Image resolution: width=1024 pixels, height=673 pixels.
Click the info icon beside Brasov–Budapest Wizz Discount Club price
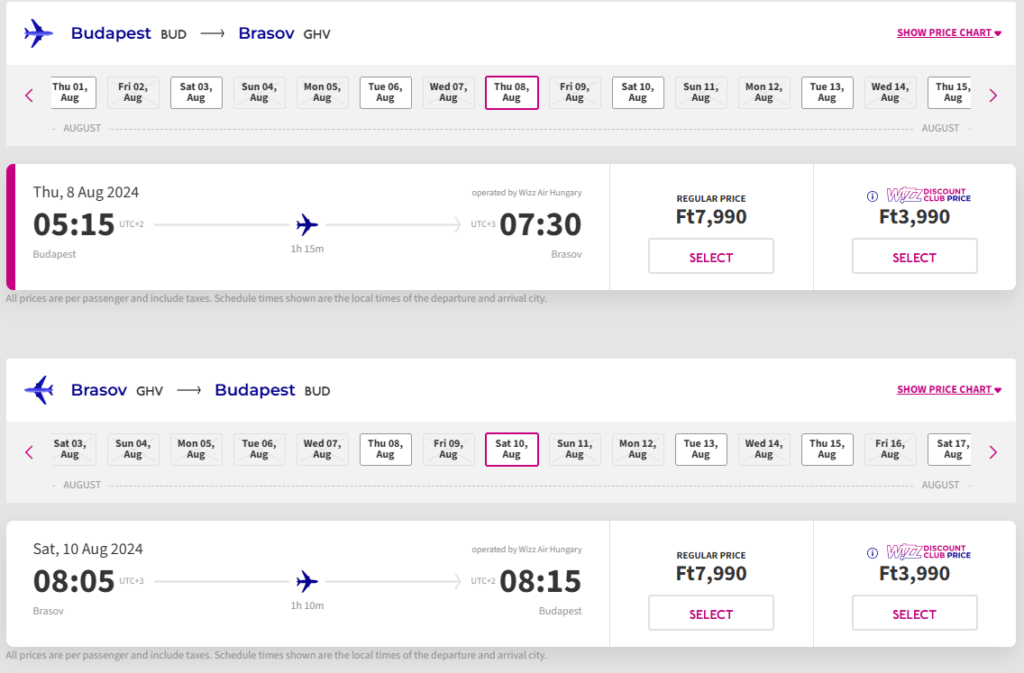click(873, 553)
